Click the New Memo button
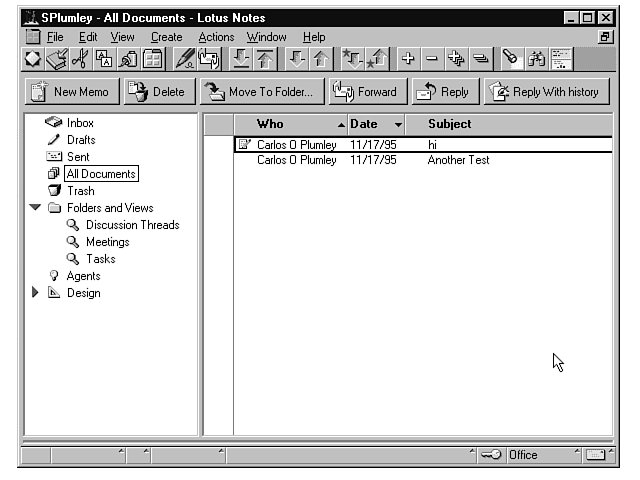 (70, 92)
